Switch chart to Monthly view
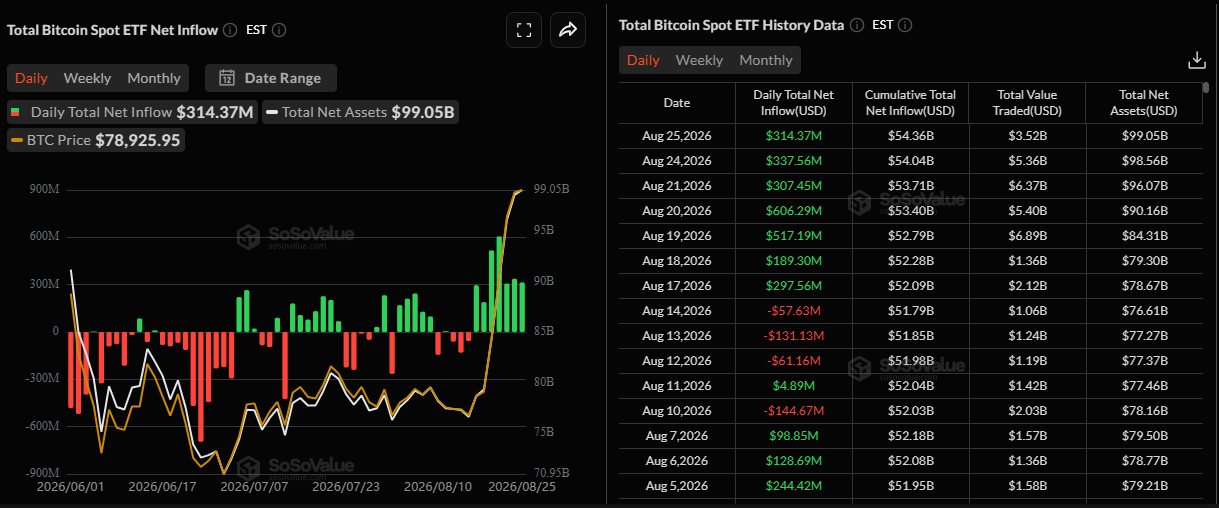Screen dimensions: 1219x508 154,78
